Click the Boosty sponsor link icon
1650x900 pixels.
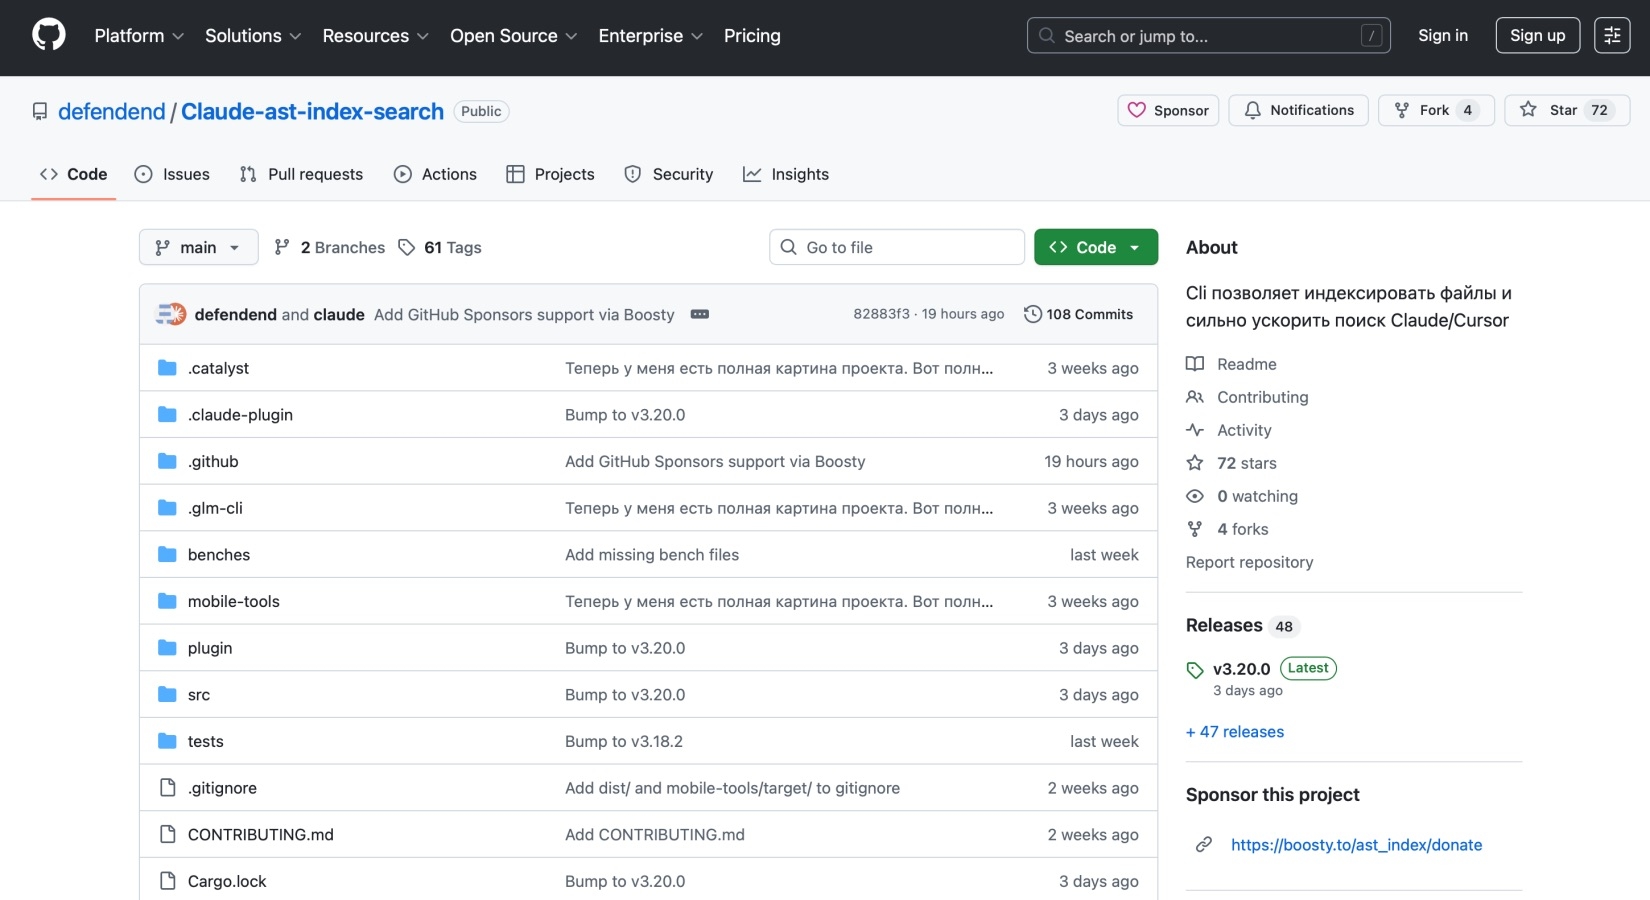tap(1204, 845)
